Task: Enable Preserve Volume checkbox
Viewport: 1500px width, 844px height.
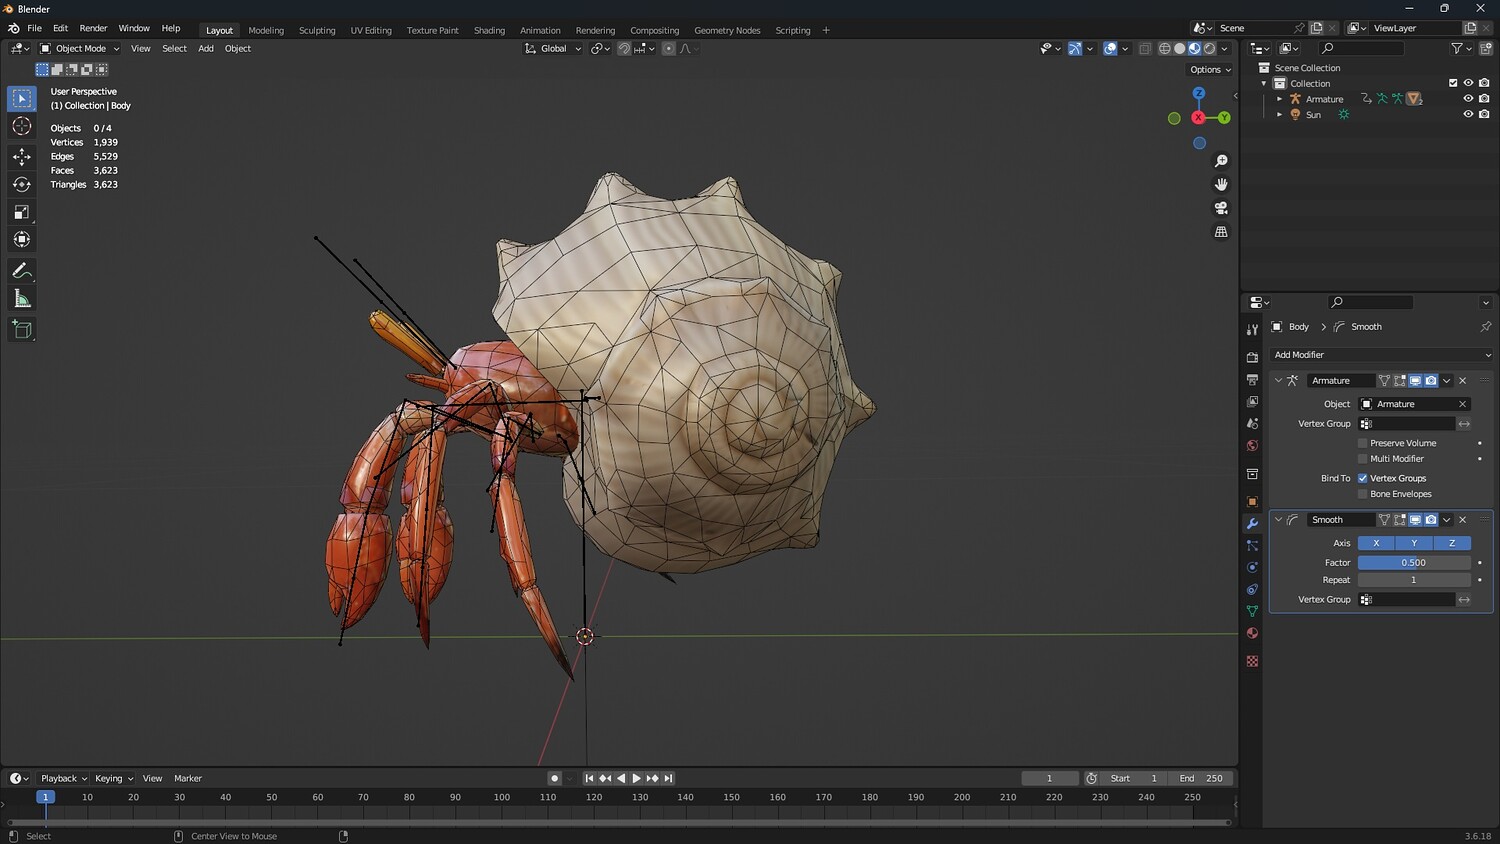Action: coord(1362,443)
